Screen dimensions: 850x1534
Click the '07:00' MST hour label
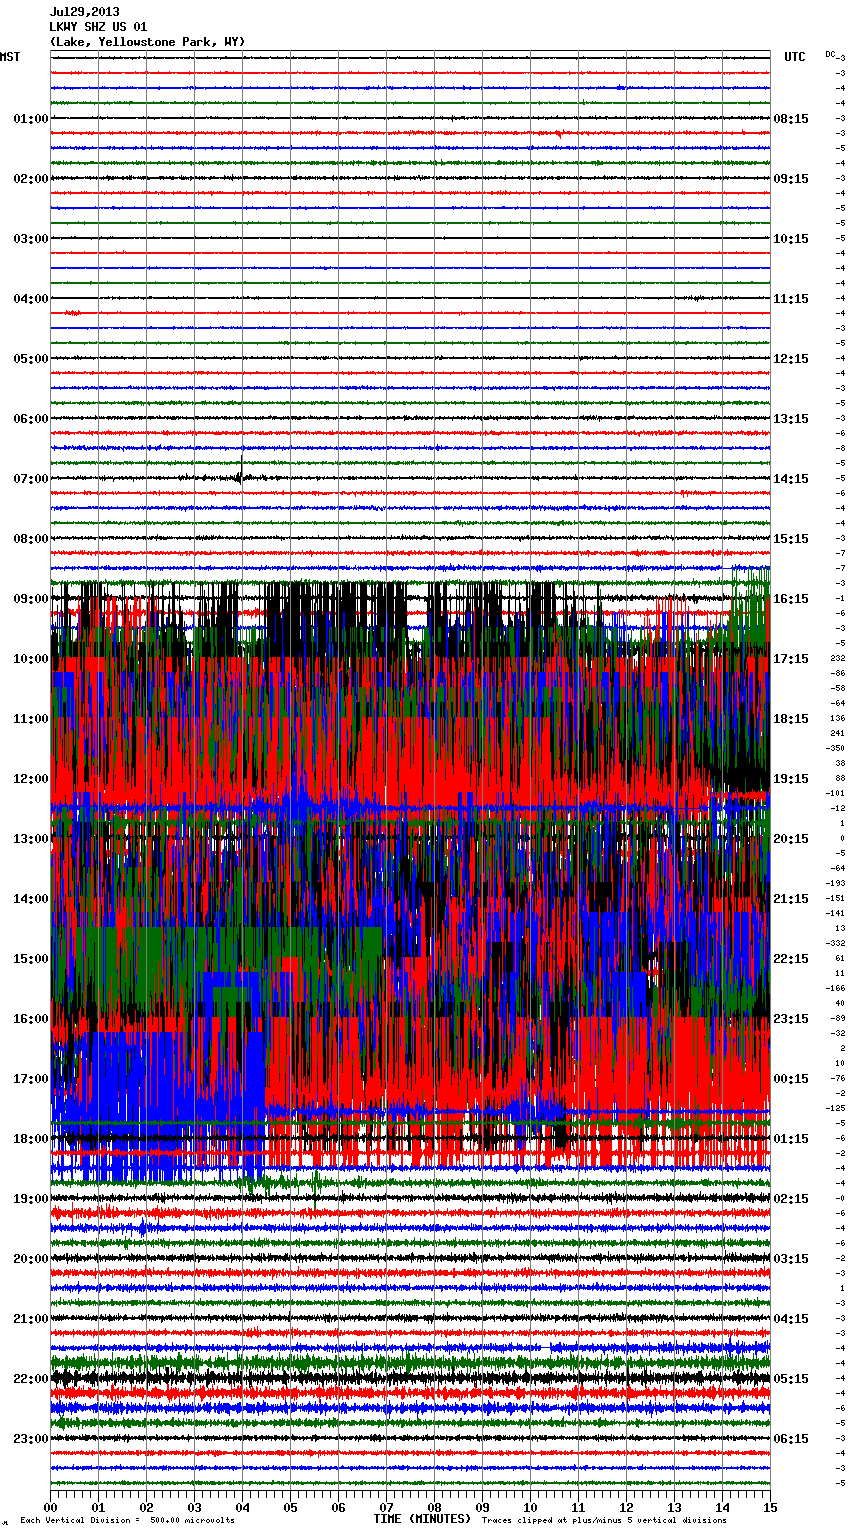pyautogui.click(x=30, y=479)
